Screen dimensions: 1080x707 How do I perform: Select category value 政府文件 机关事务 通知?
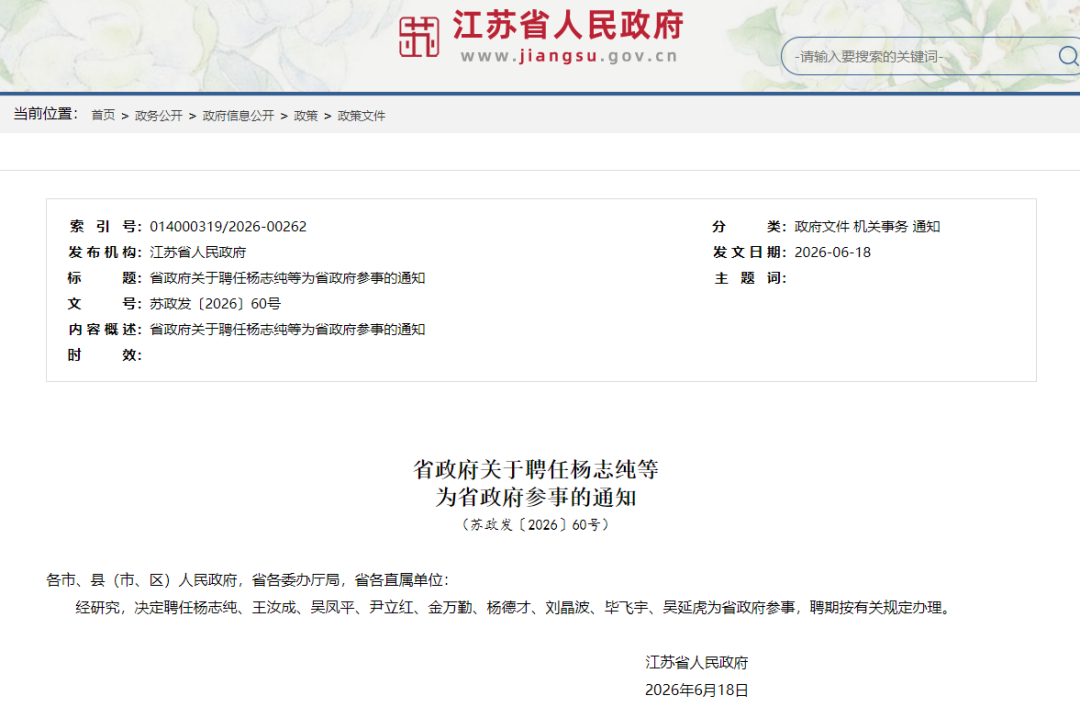(867, 227)
